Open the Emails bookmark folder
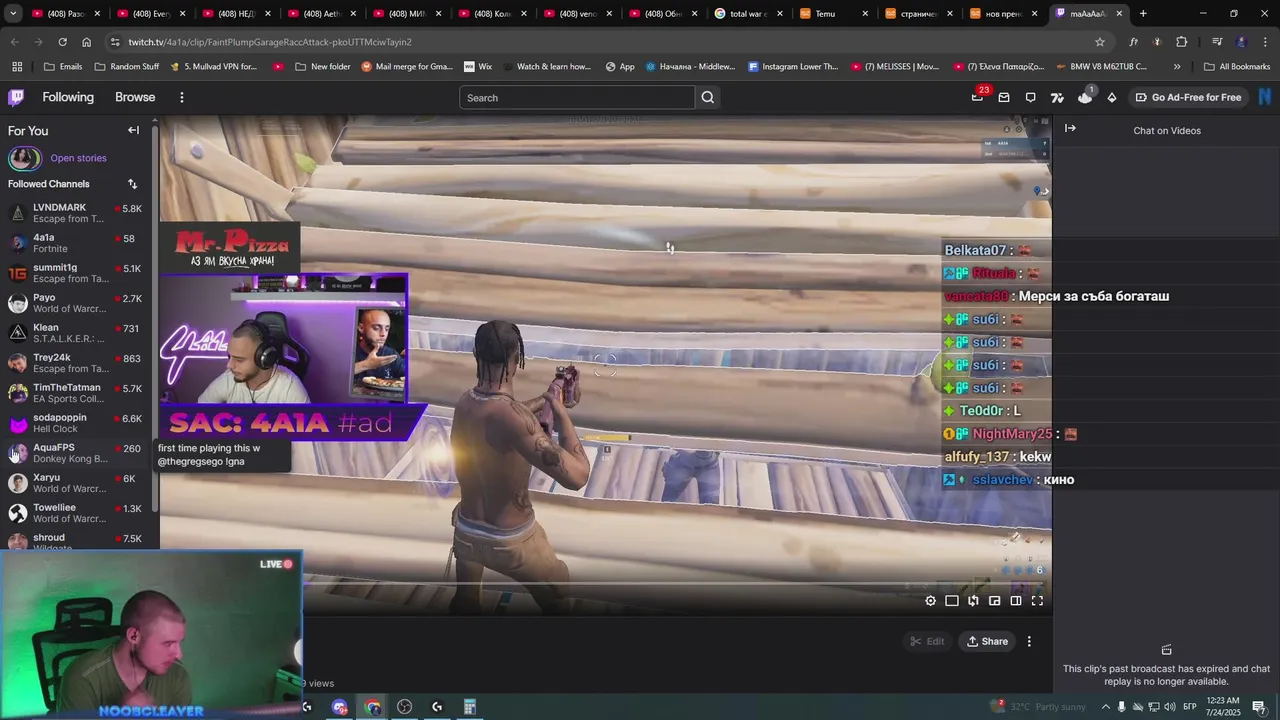The height and width of the screenshot is (720, 1280). (63, 67)
